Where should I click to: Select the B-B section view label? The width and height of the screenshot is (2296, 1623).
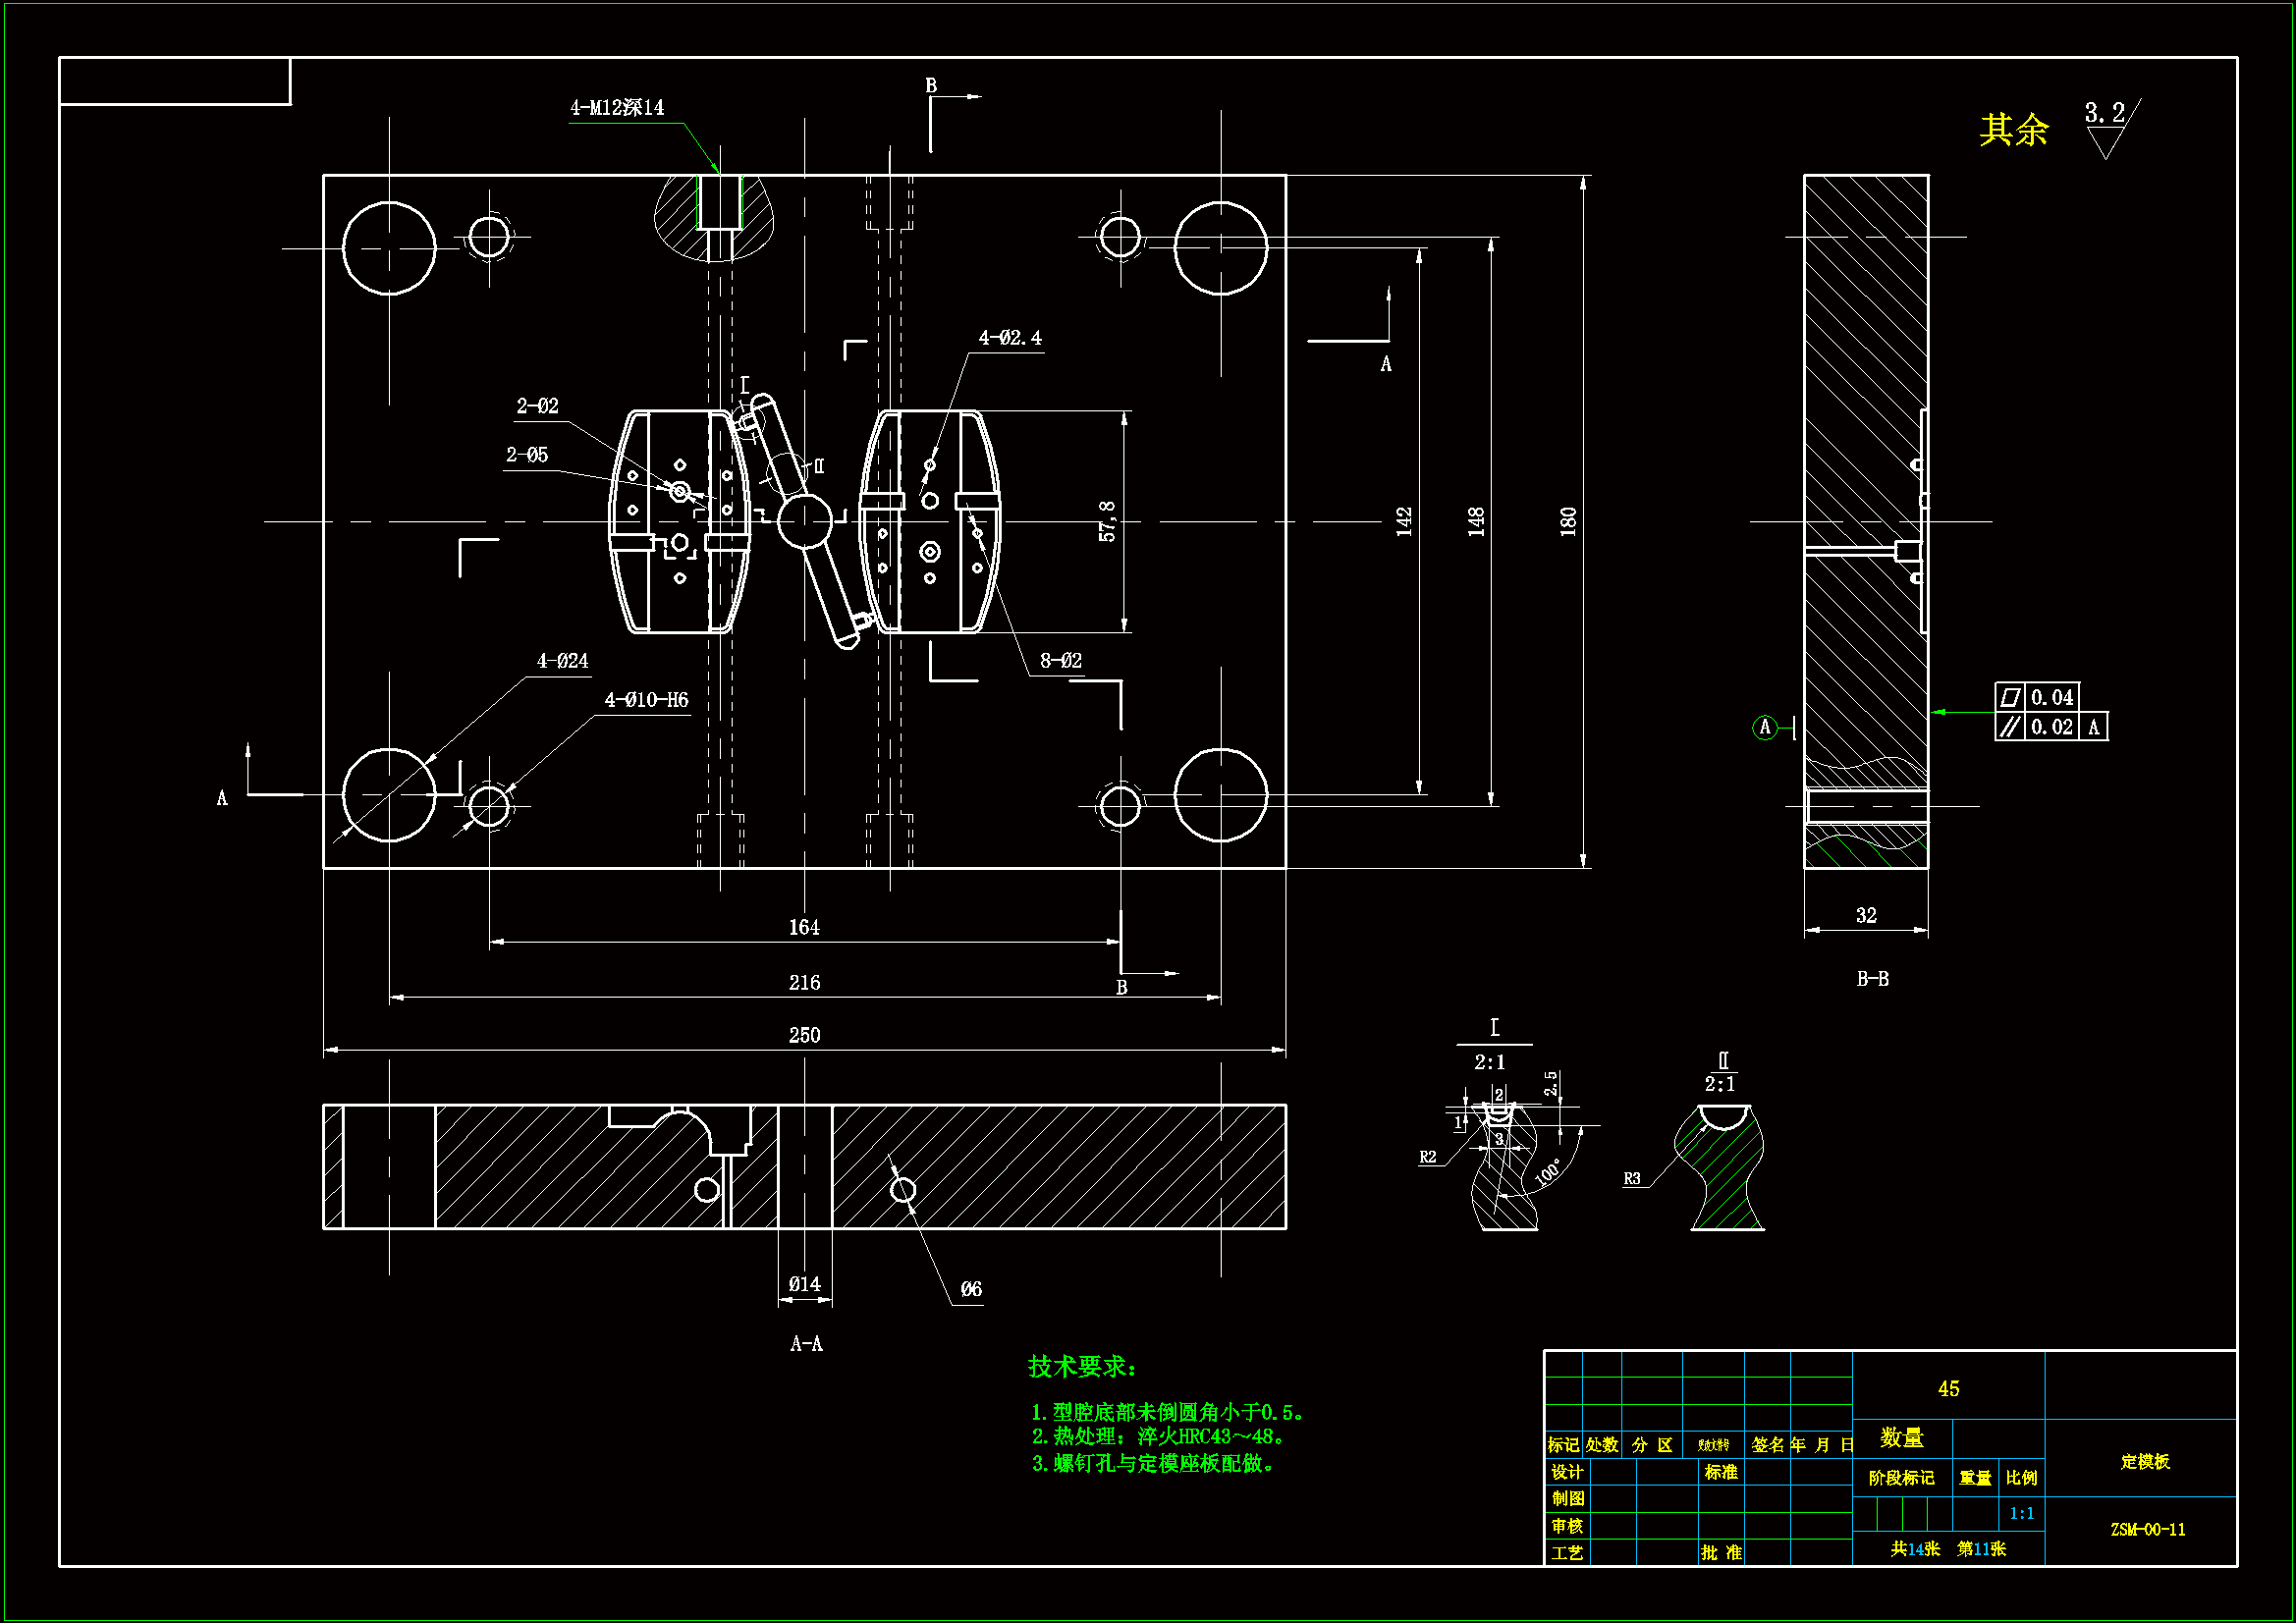click(1872, 979)
